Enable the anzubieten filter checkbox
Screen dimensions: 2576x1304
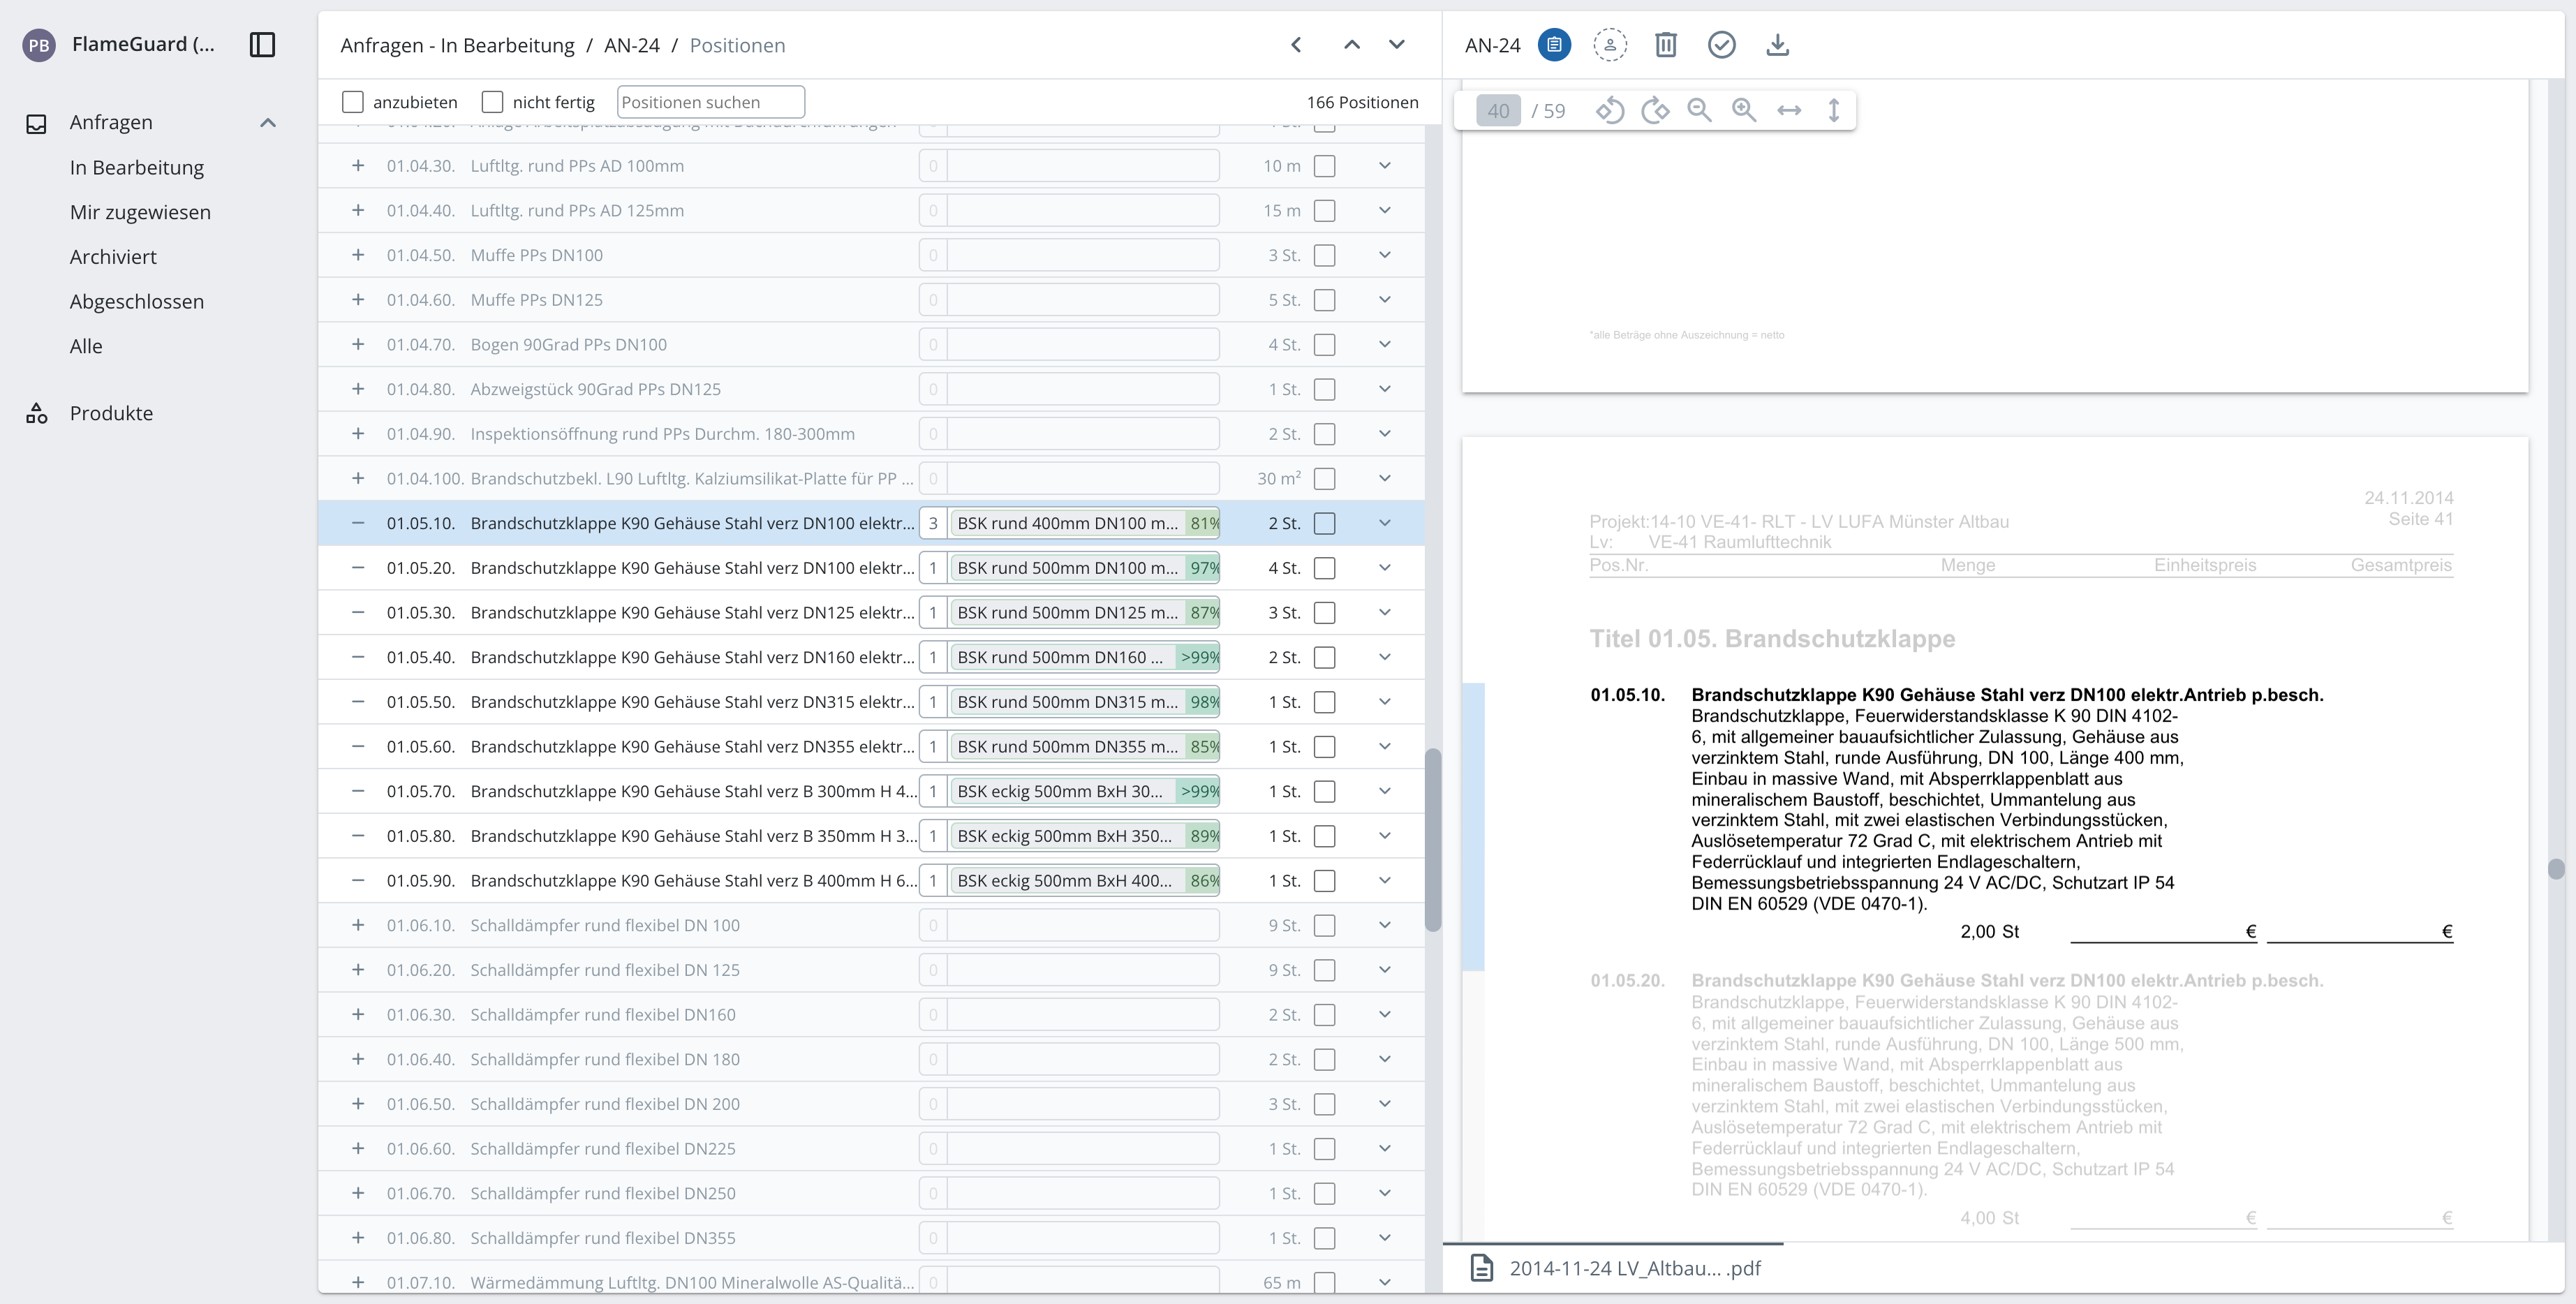353,102
